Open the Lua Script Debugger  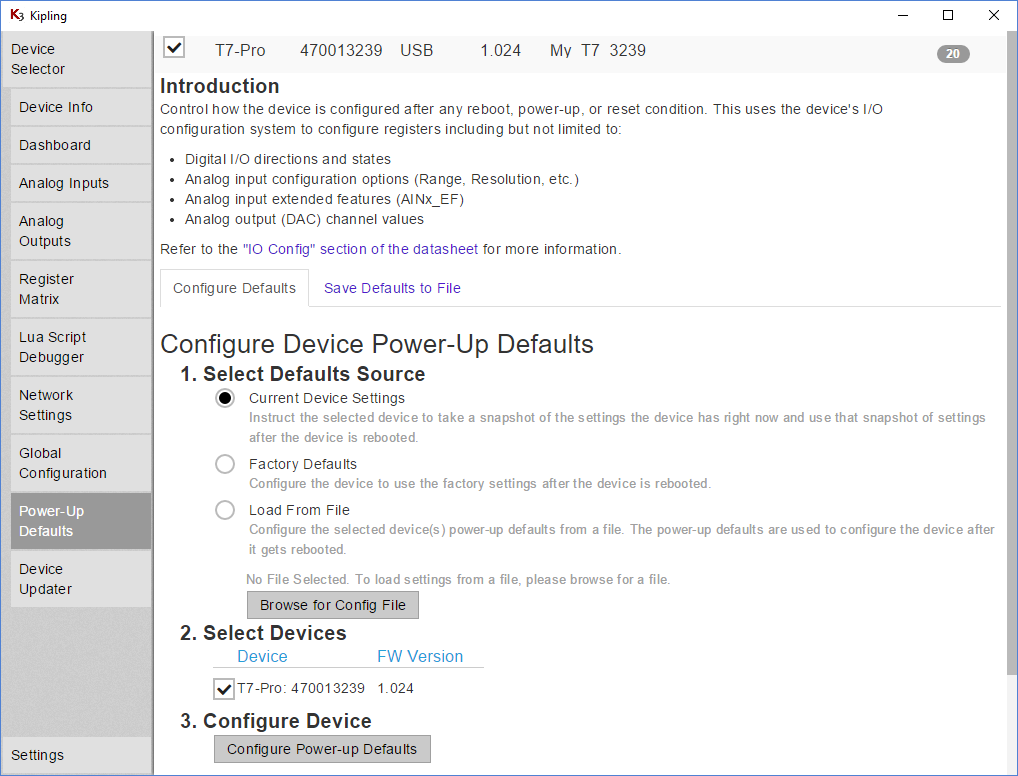(52, 347)
